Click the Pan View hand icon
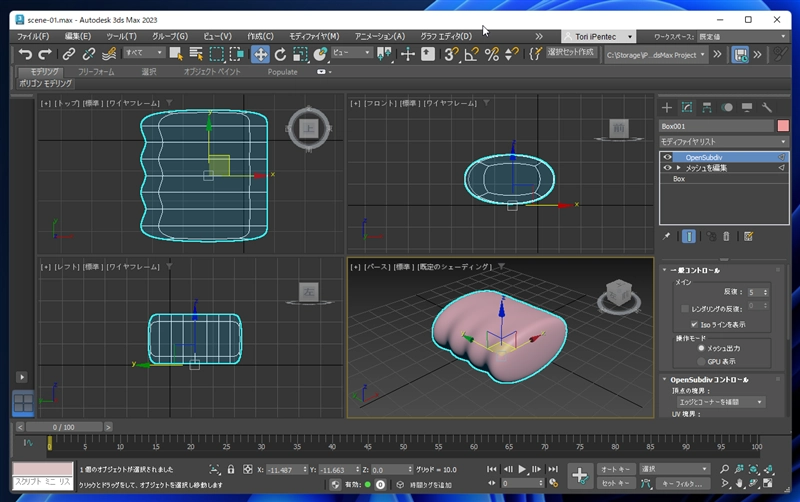800x502 pixels. (739, 483)
